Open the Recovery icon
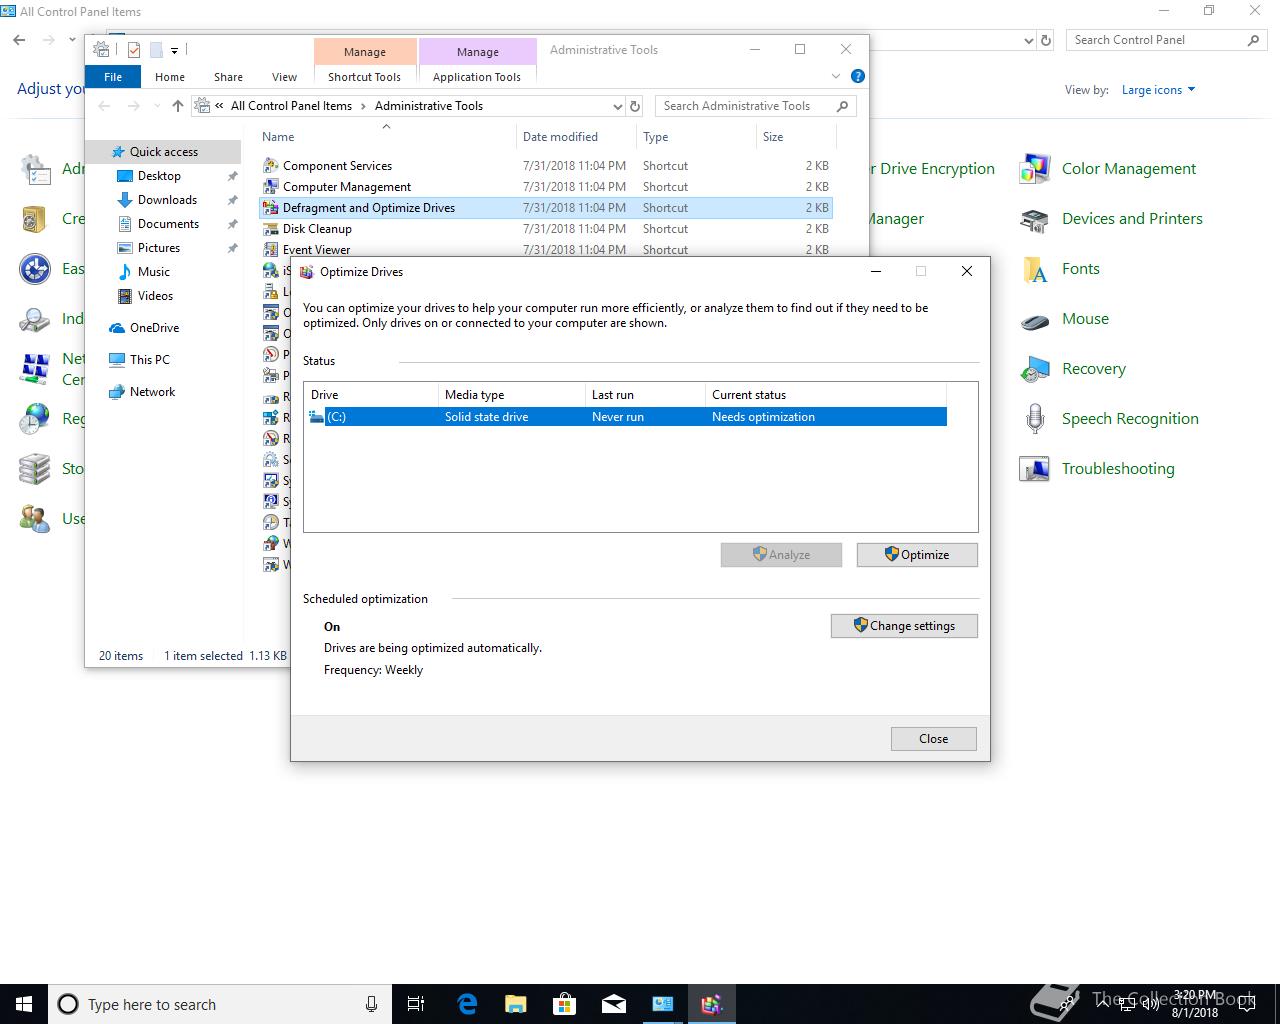This screenshot has height=1024, width=1280. (1034, 369)
